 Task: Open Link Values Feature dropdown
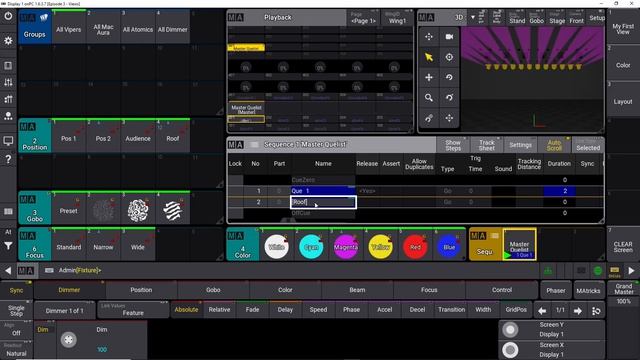[133, 310]
